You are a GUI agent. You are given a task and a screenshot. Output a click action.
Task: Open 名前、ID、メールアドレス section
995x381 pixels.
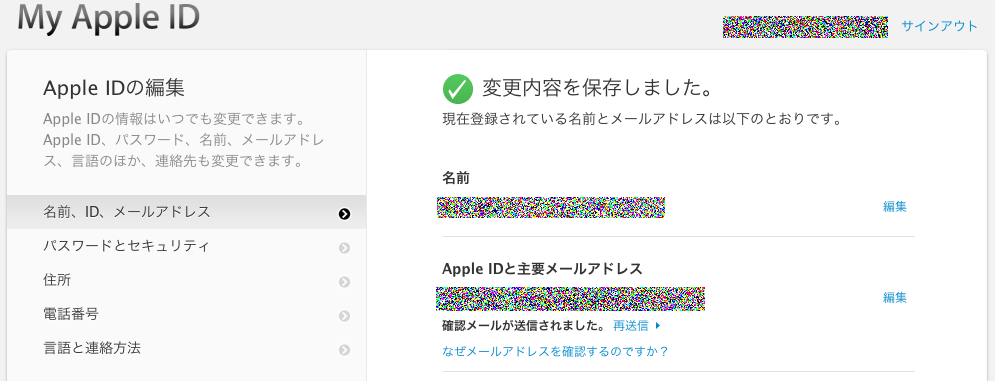pos(187,212)
